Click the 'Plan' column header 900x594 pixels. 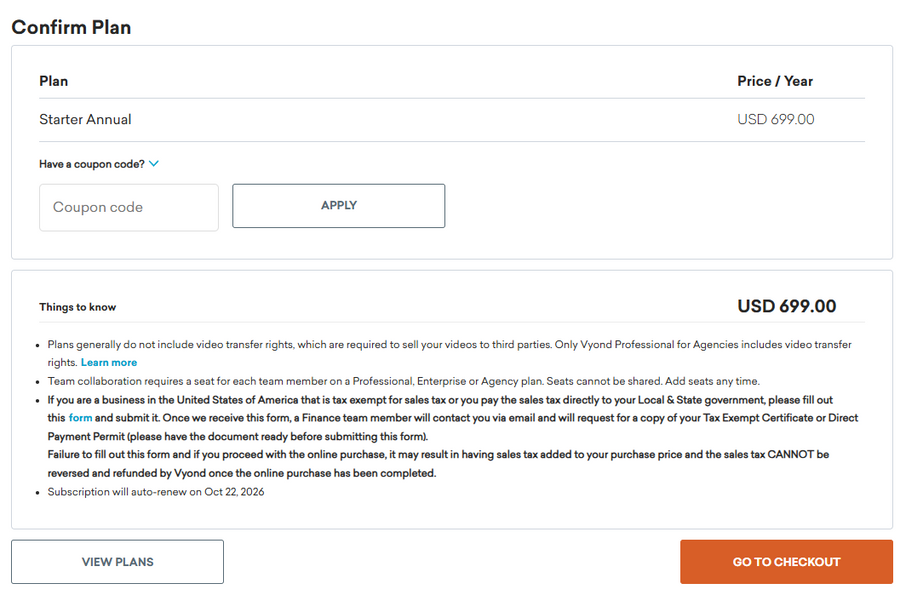[54, 81]
